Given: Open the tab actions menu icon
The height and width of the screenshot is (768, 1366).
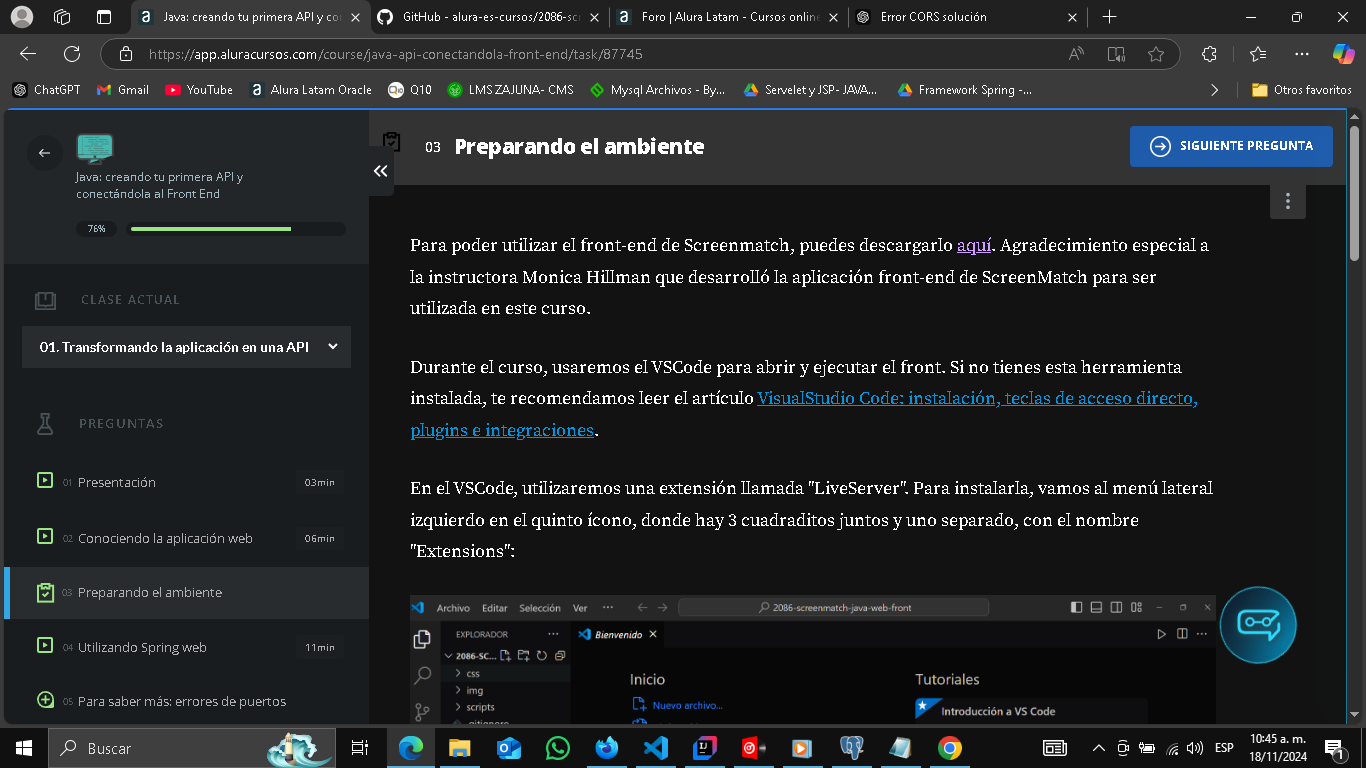Looking at the screenshot, I should click(104, 17).
